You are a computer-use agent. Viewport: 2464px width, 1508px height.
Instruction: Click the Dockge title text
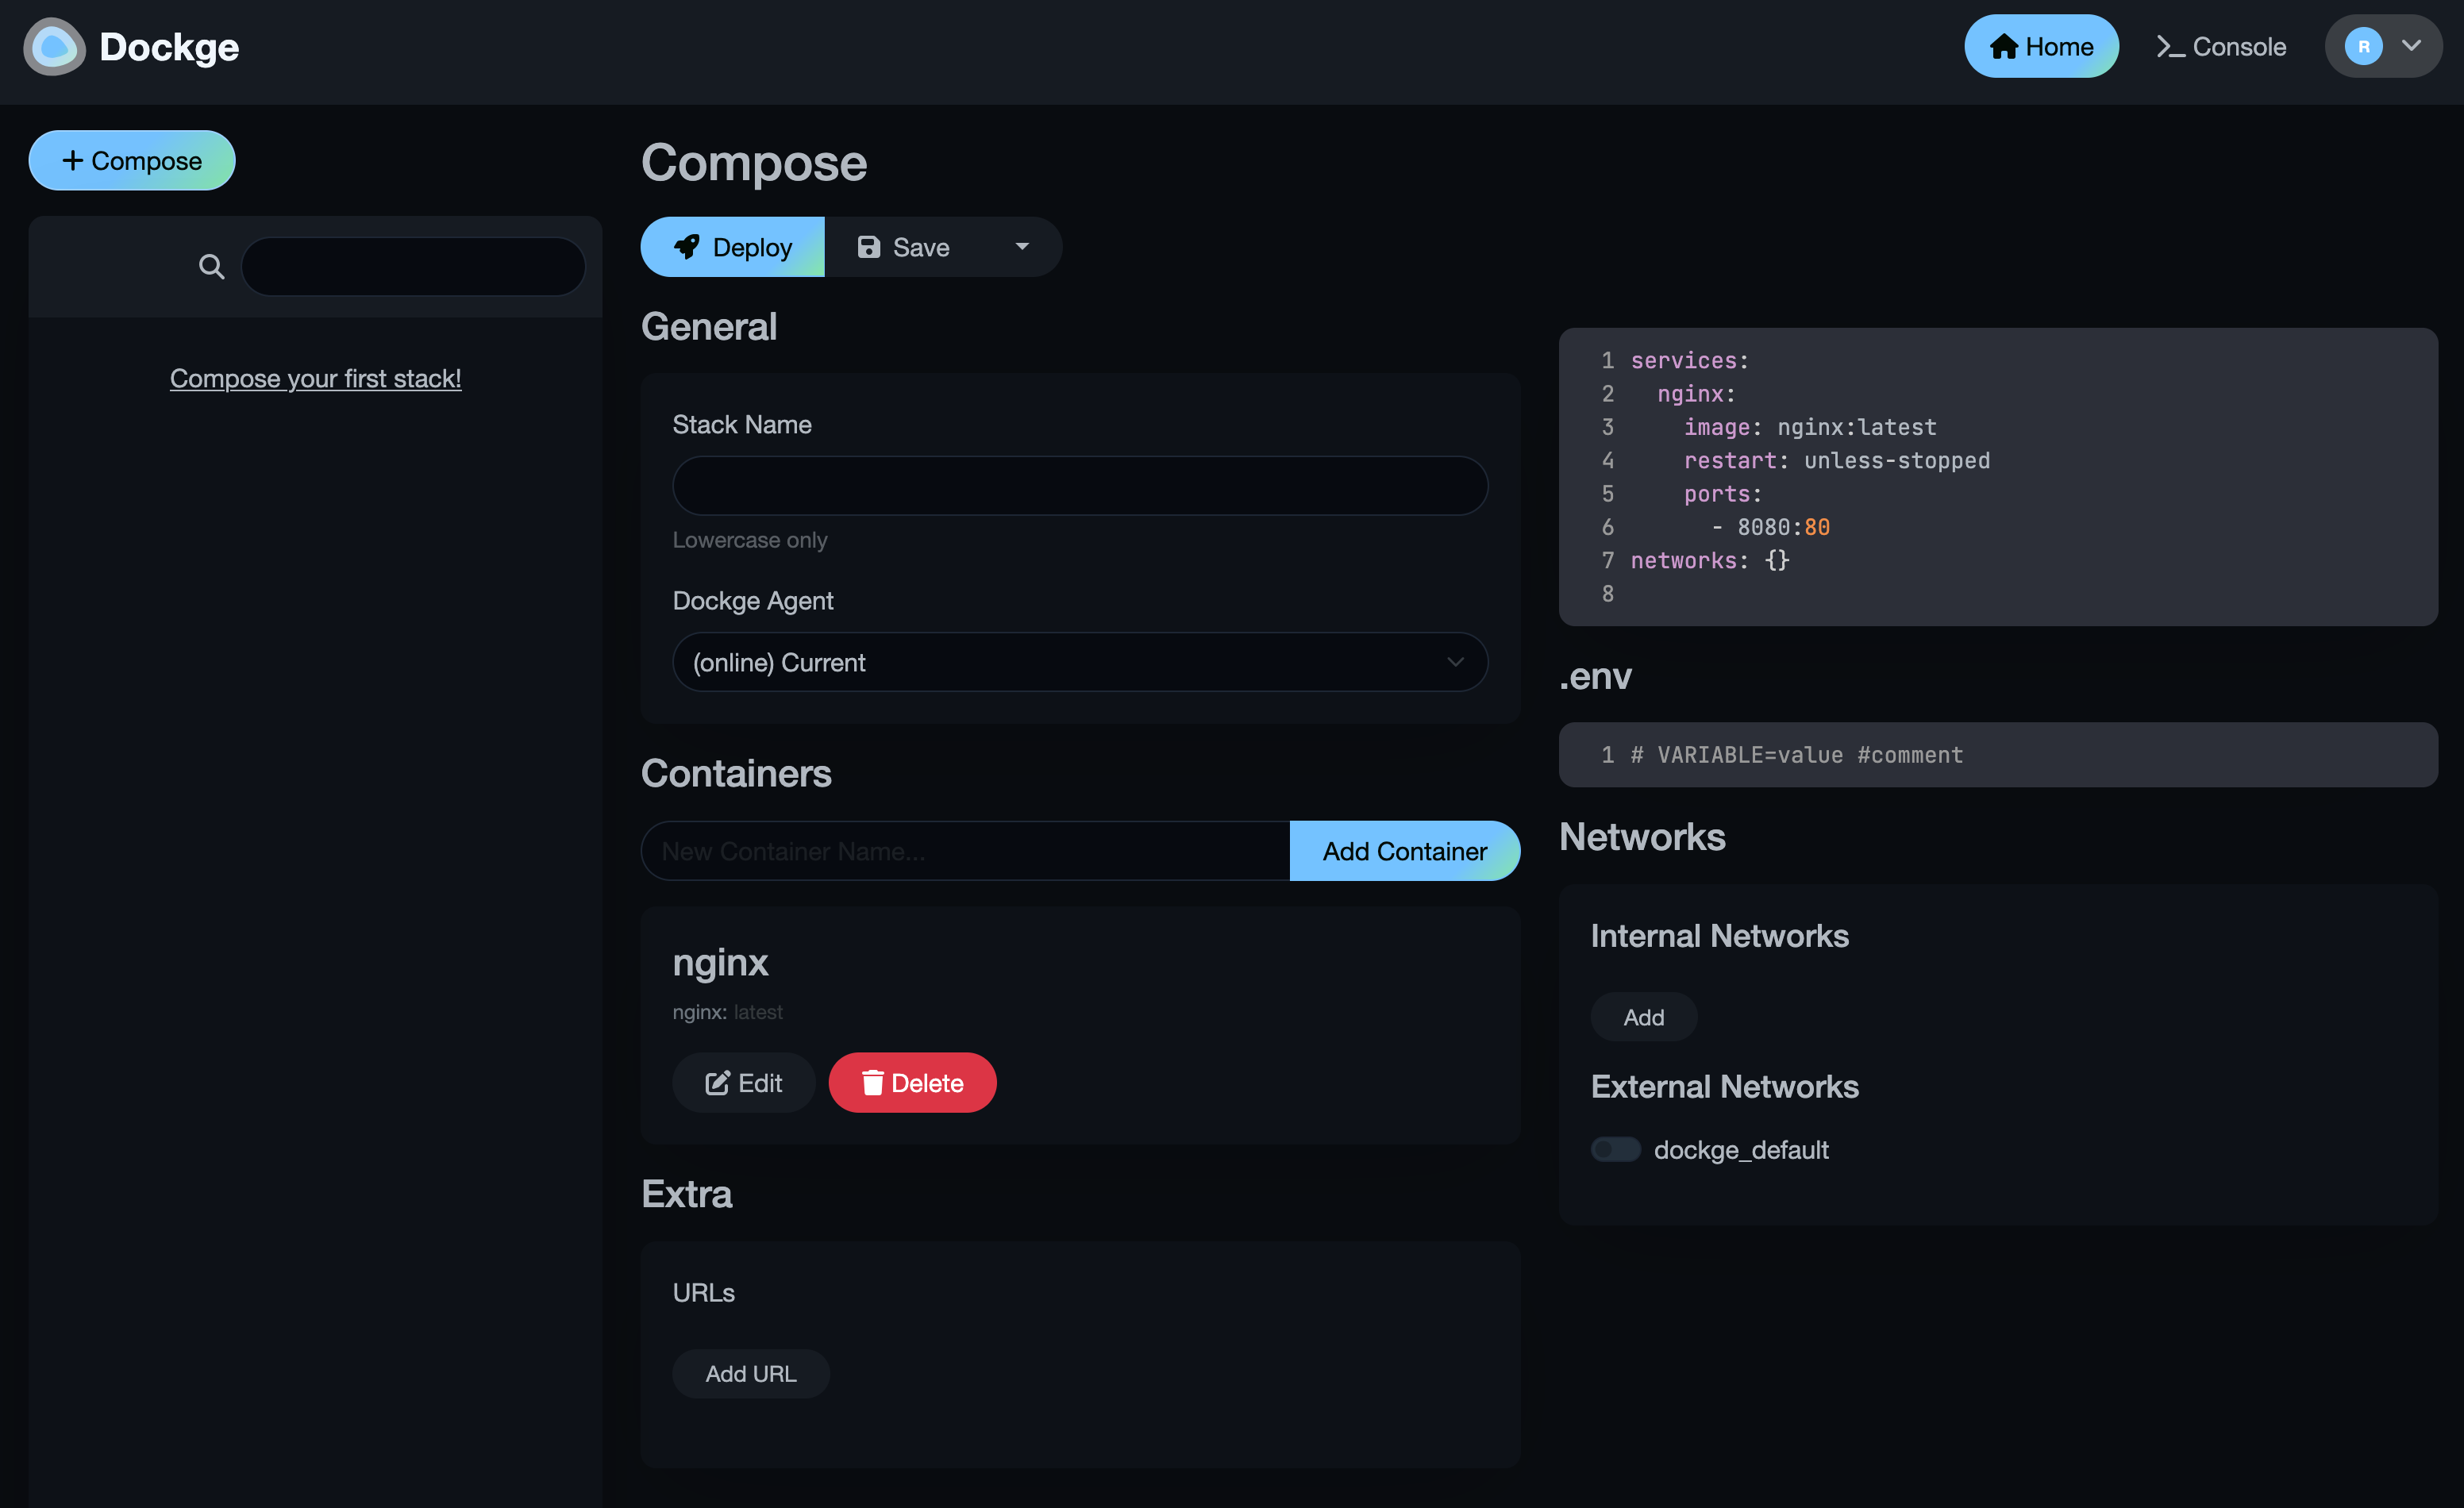tap(169, 47)
